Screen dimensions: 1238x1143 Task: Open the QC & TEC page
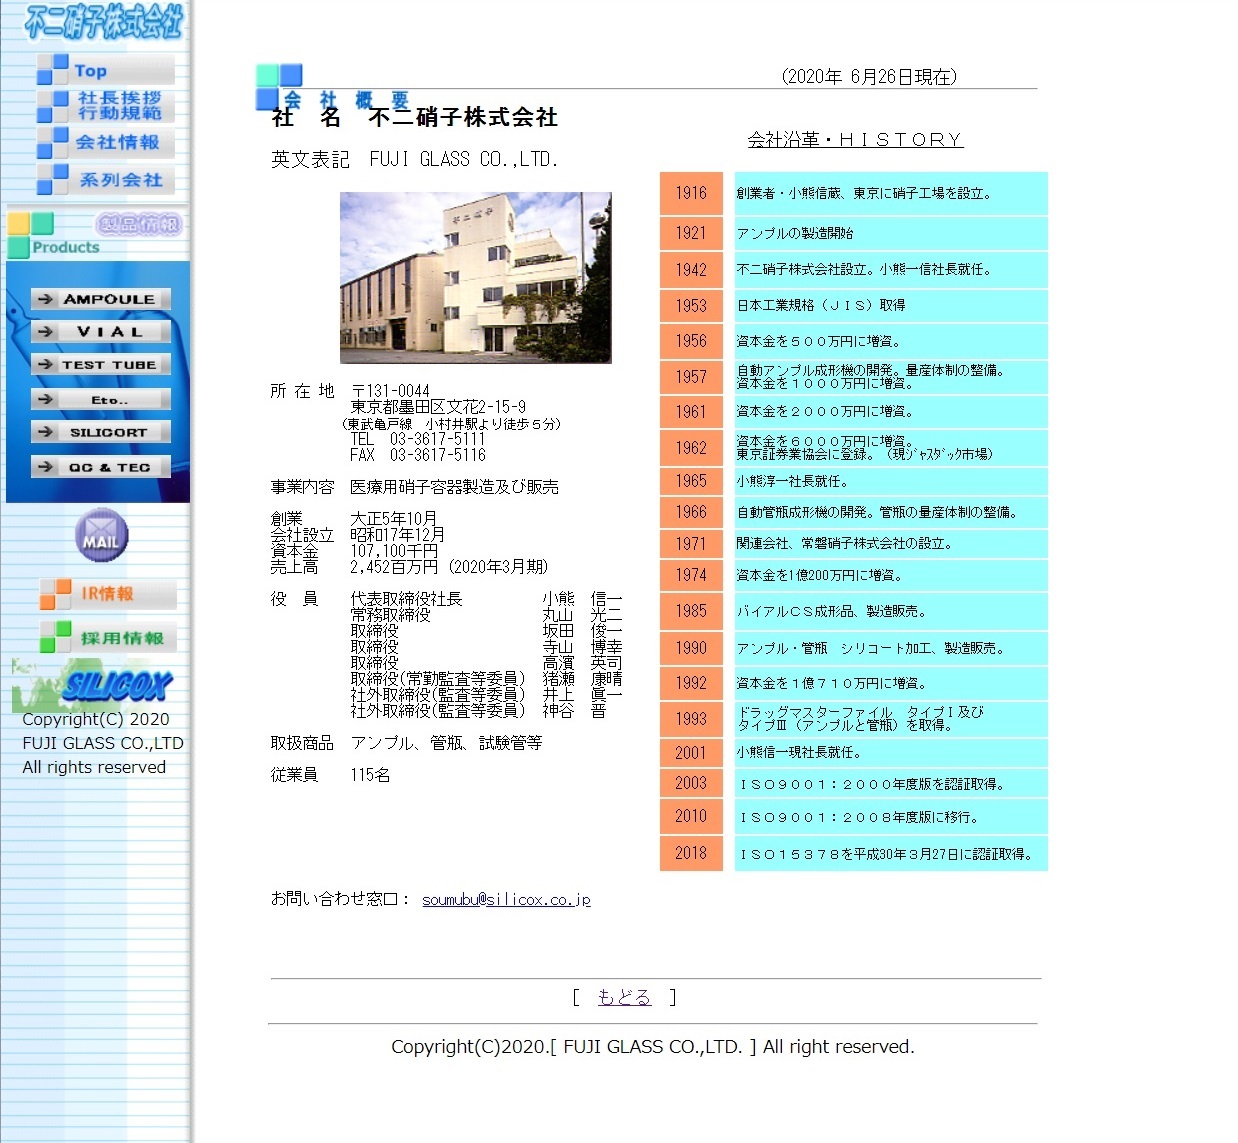coord(100,467)
